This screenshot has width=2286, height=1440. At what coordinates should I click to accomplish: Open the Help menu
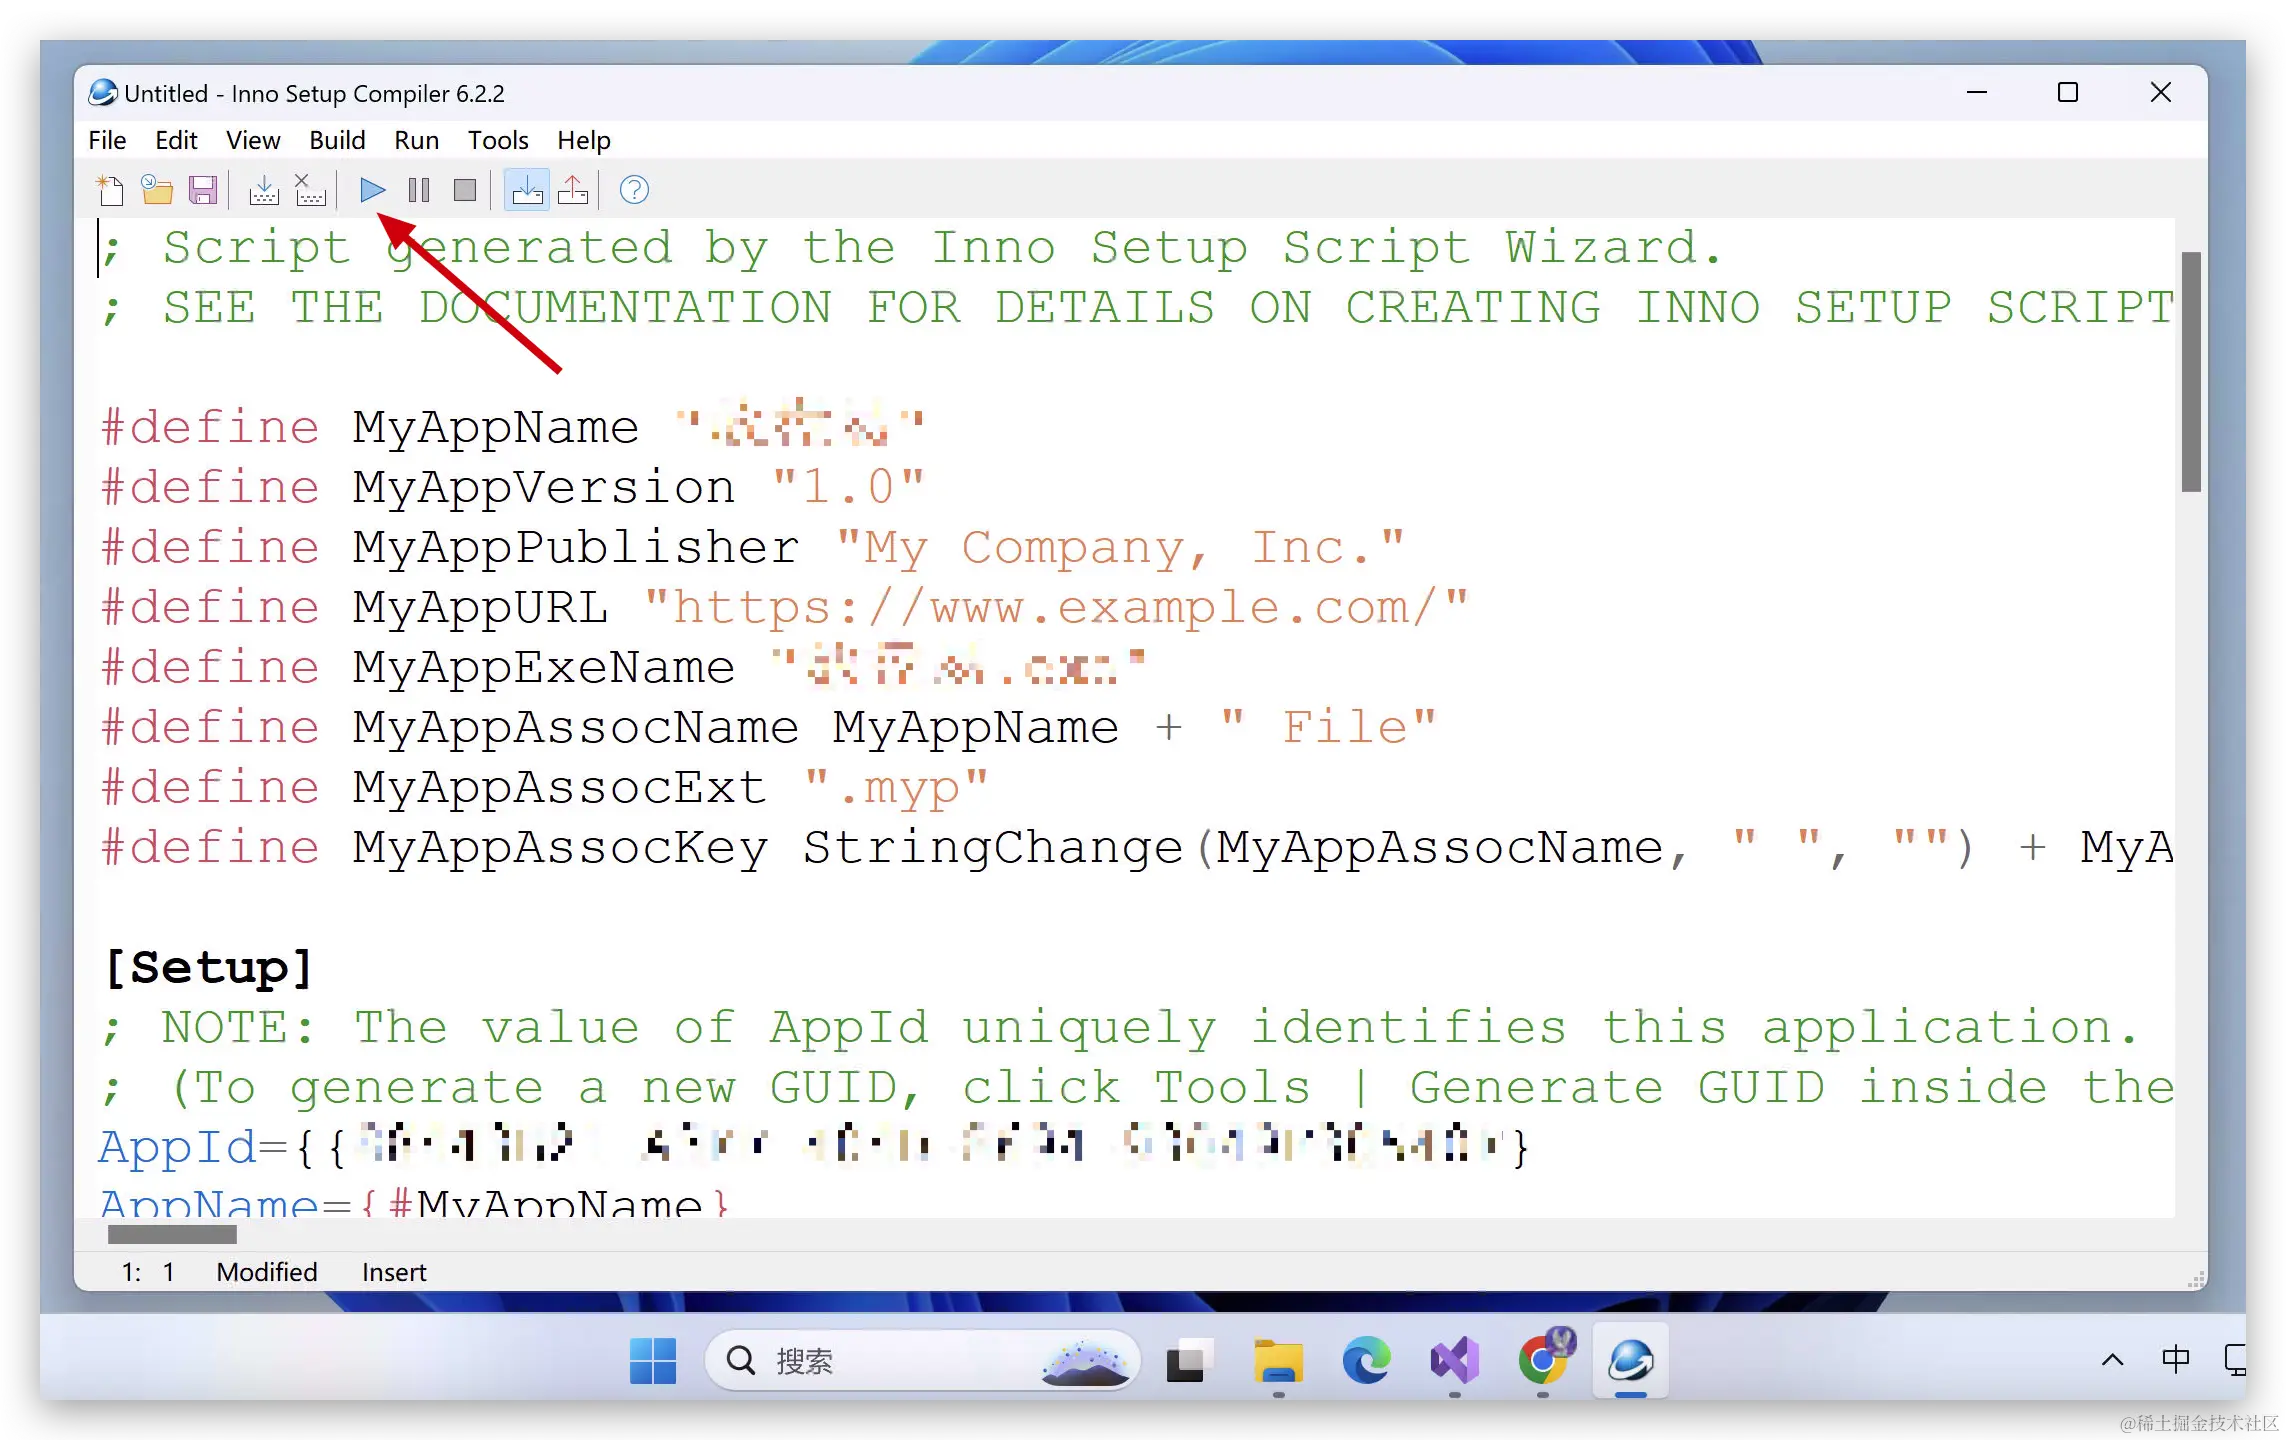coord(584,140)
